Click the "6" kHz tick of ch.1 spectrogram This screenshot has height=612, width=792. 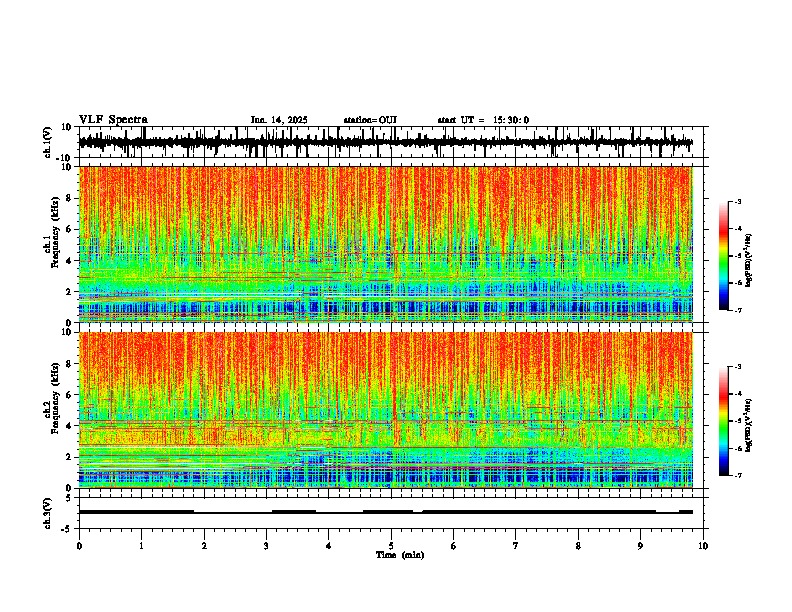pos(70,230)
